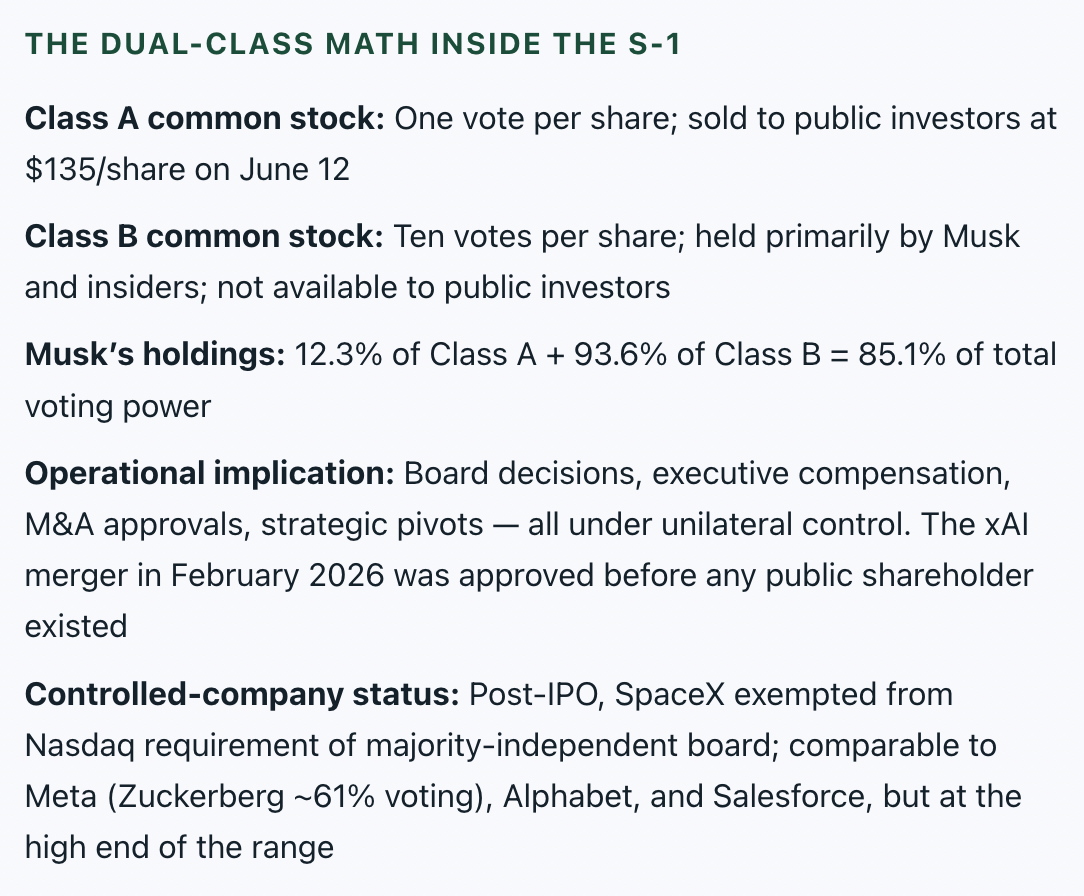
Task: Click the bold 'Controlled-company status:' label
Action: point(242,694)
